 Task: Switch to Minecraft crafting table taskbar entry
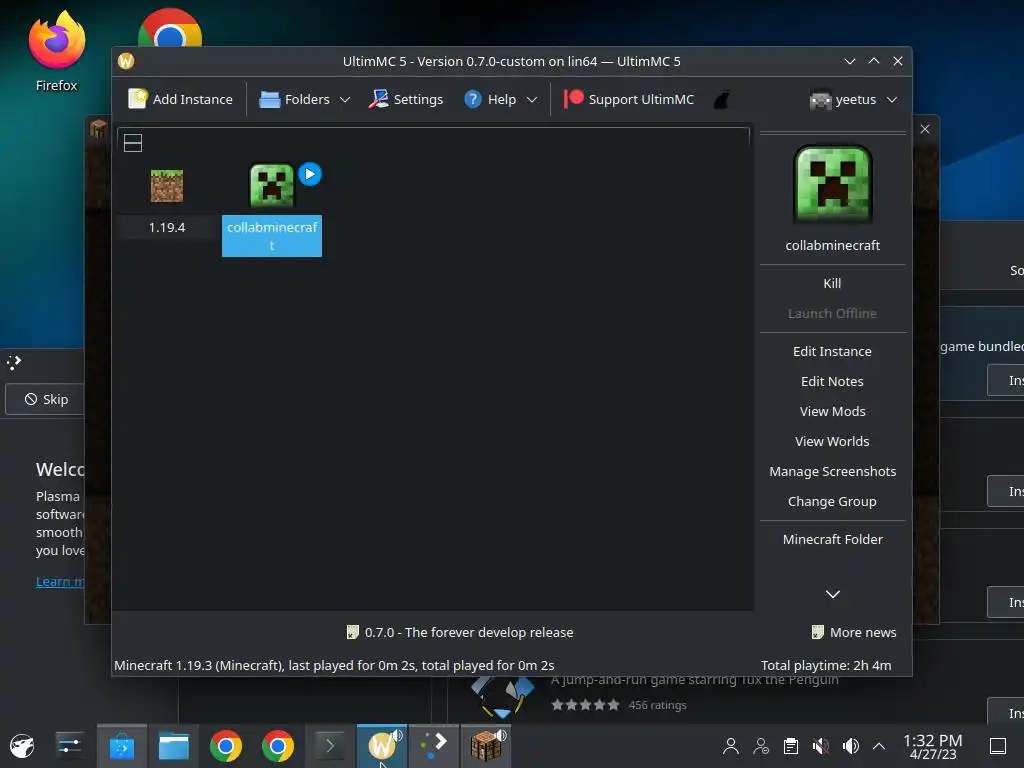(x=487, y=746)
